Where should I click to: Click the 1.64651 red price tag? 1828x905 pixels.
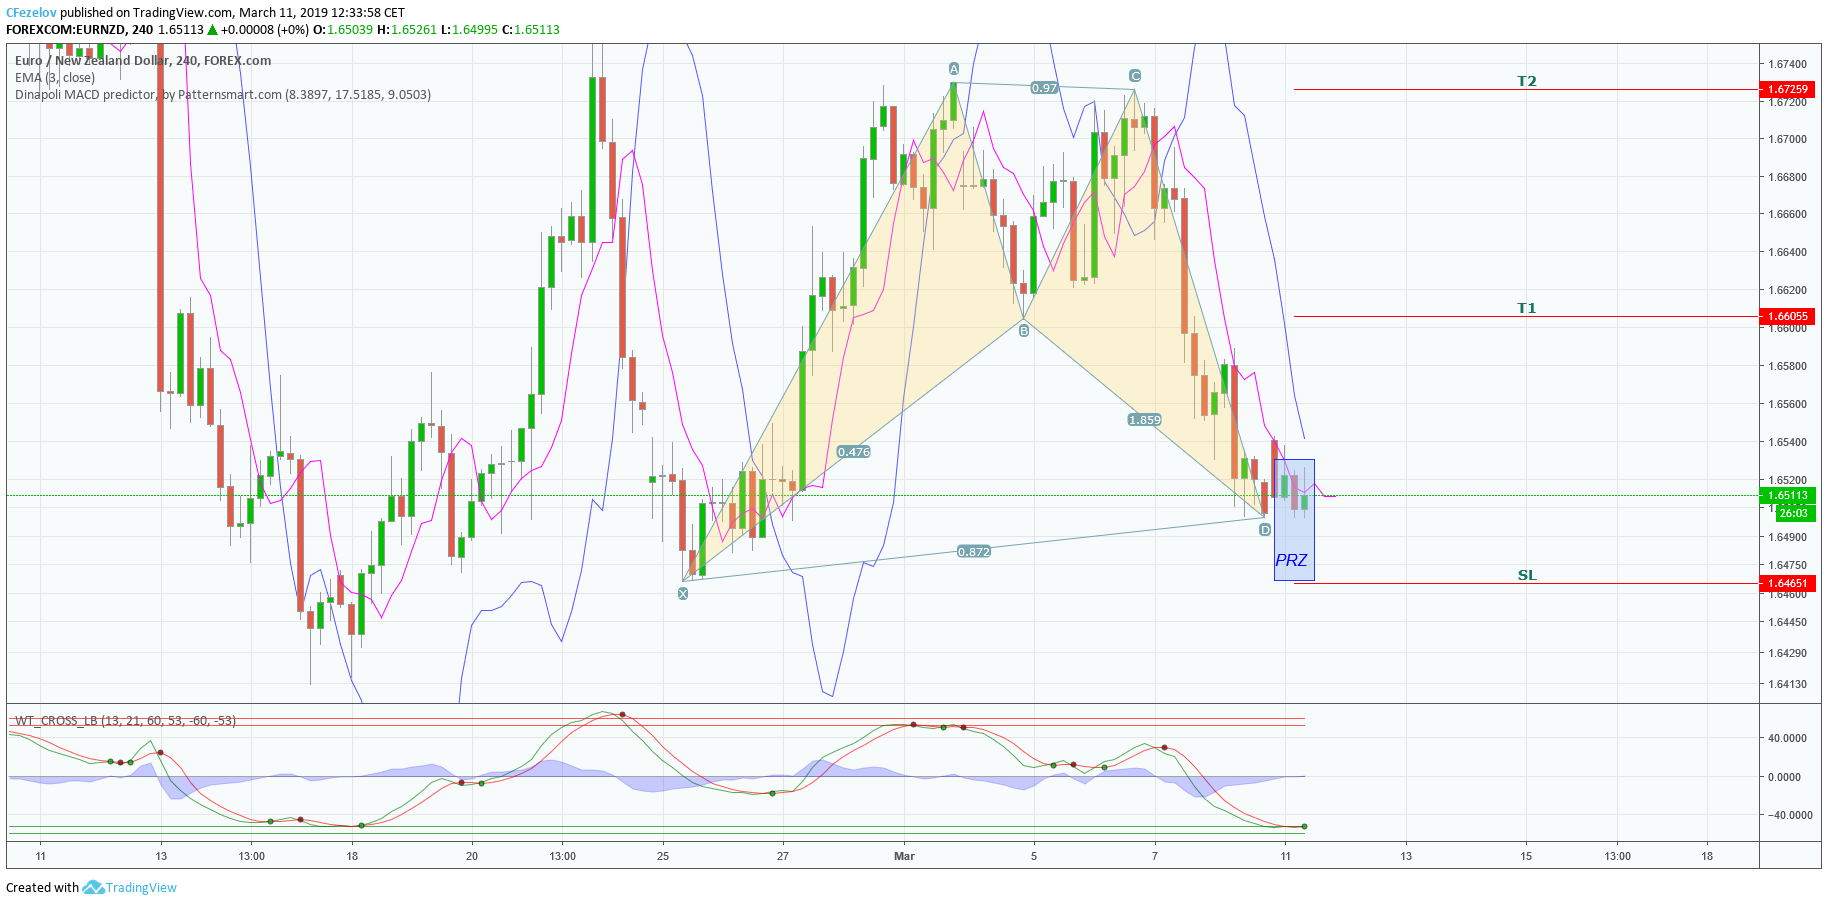1787,583
